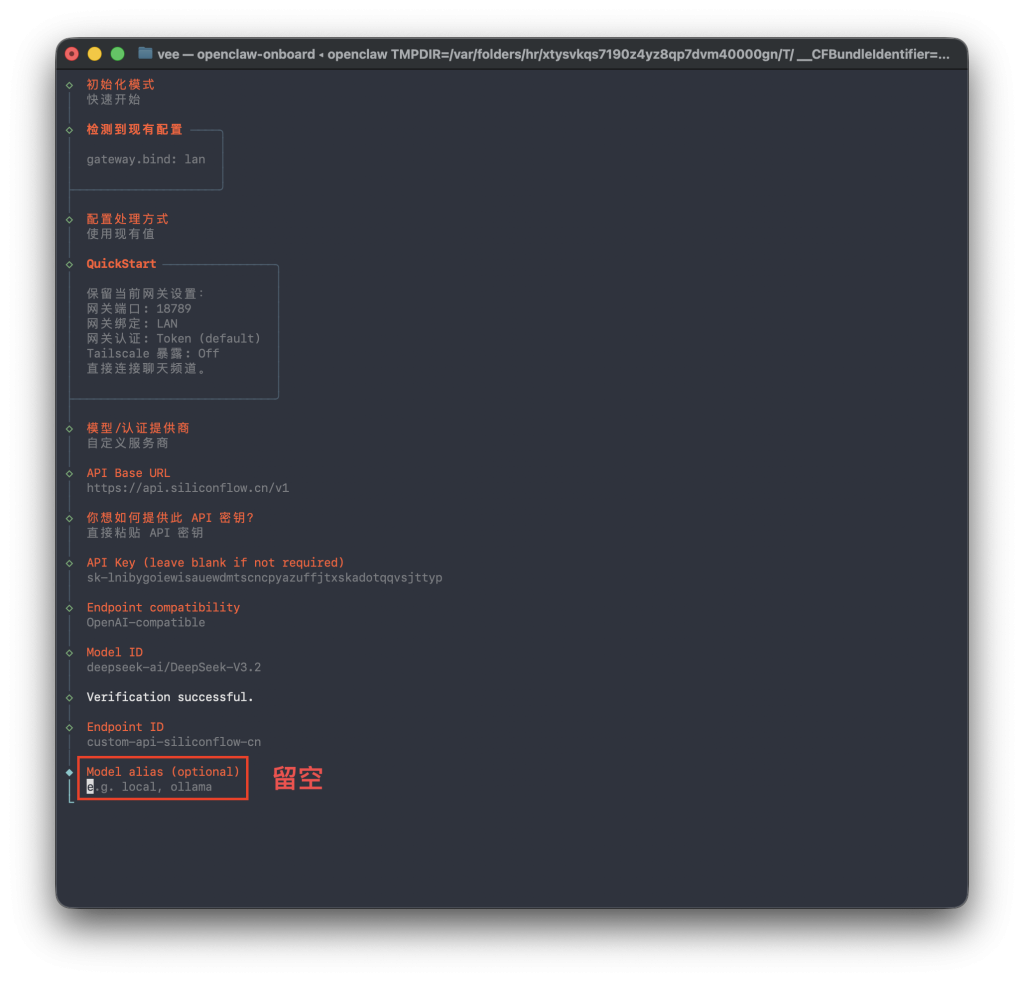
Task: Click the marker beside 你想如何提供此 API 密钥
Action: (70, 517)
